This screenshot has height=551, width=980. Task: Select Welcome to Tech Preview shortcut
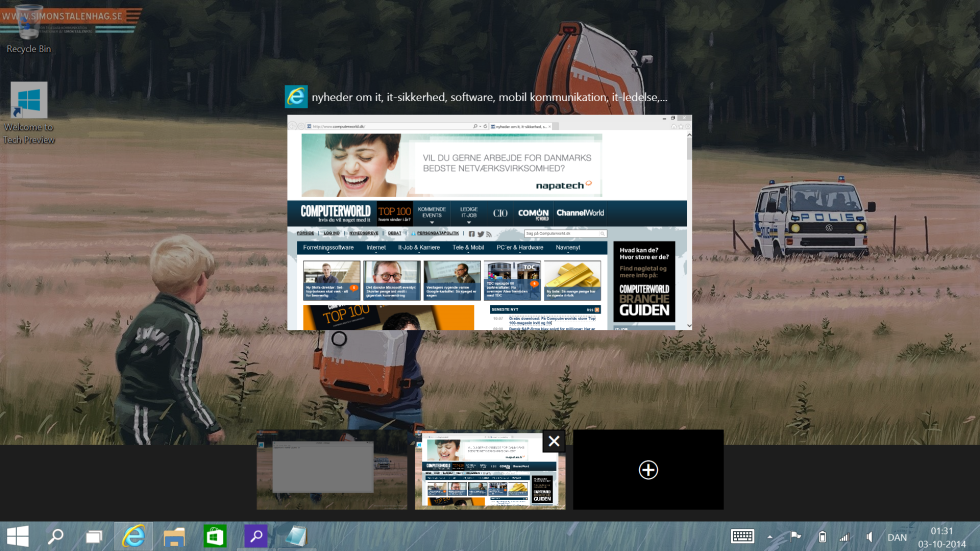click(x=29, y=114)
